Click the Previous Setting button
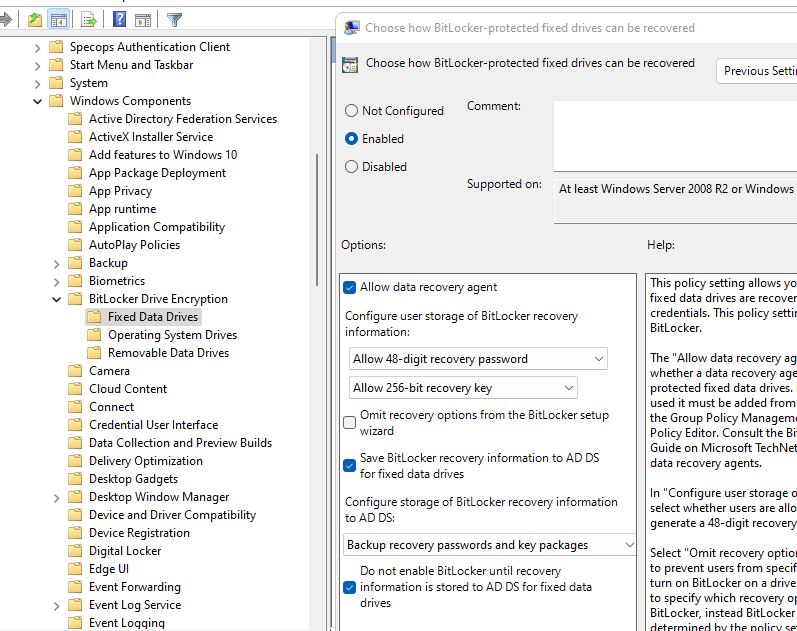This screenshot has width=797, height=631. [757, 71]
